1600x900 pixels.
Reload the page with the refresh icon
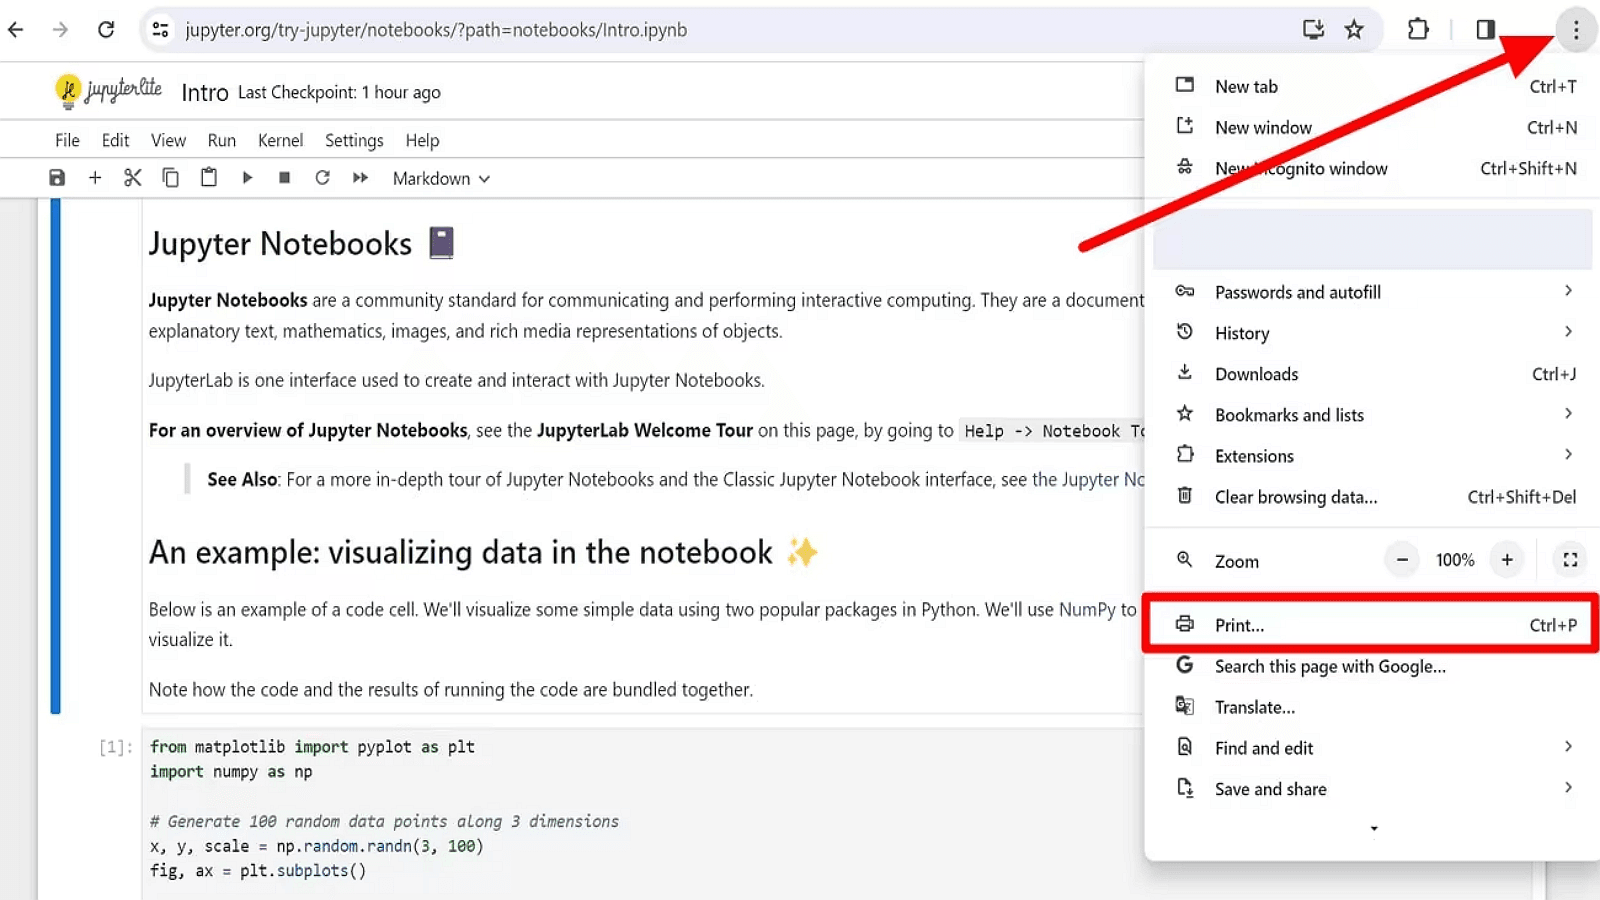(x=106, y=30)
